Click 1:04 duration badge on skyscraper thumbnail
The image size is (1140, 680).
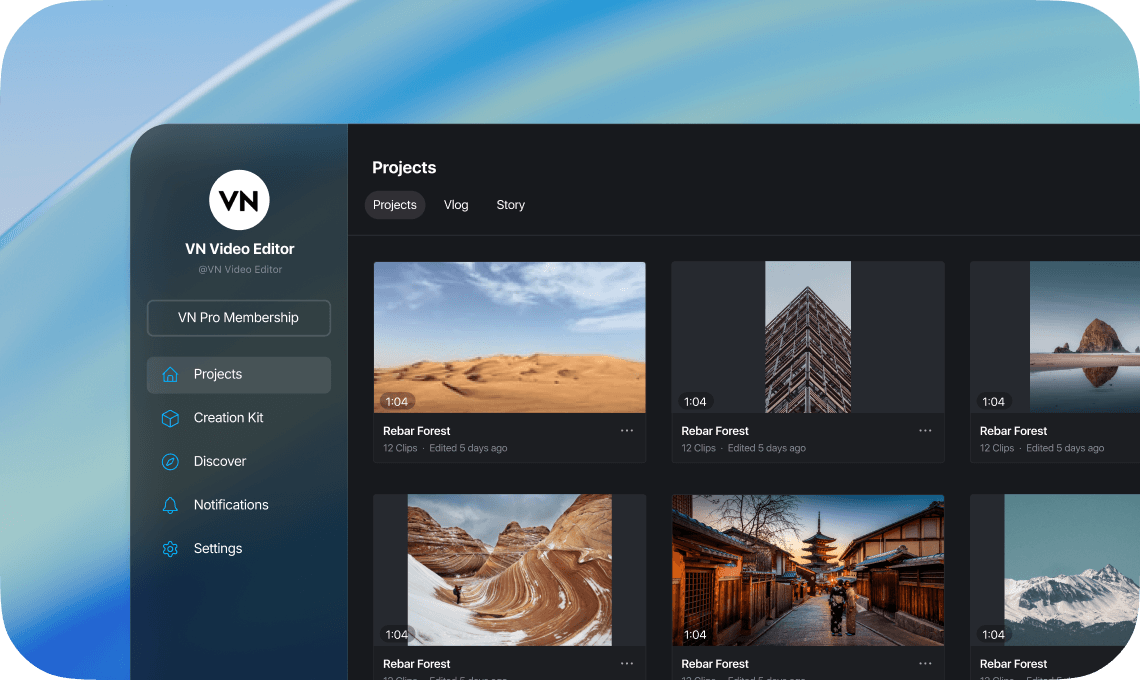pyautogui.click(x=695, y=401)
